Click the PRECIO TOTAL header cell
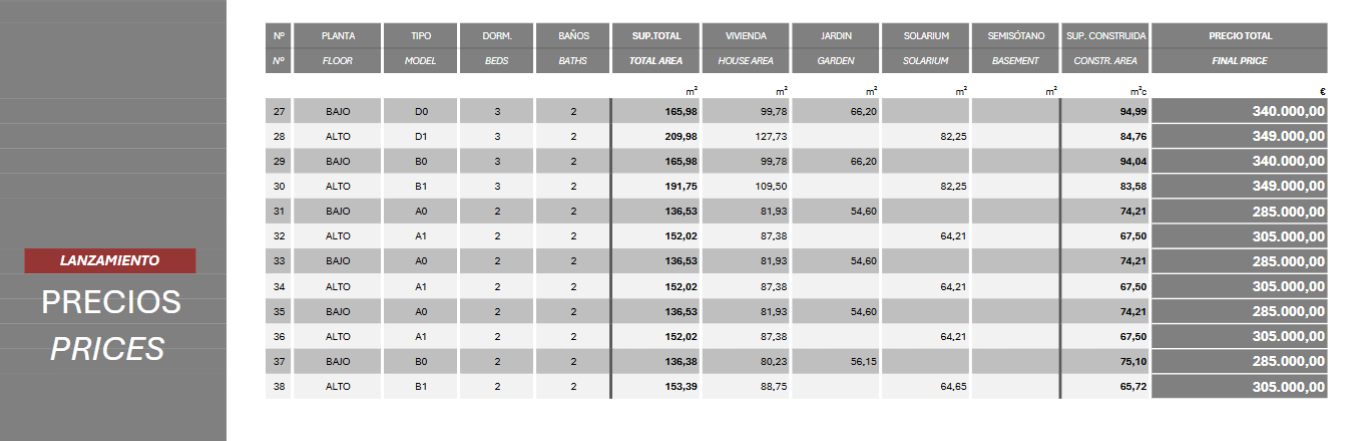Screen dimensions: 1368x441 pyautogui.click(x=1240, y=36)
